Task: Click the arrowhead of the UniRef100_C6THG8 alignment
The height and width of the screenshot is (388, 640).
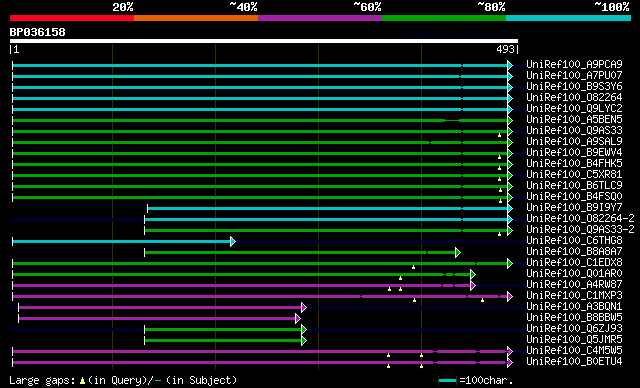Action: [233, 242]
